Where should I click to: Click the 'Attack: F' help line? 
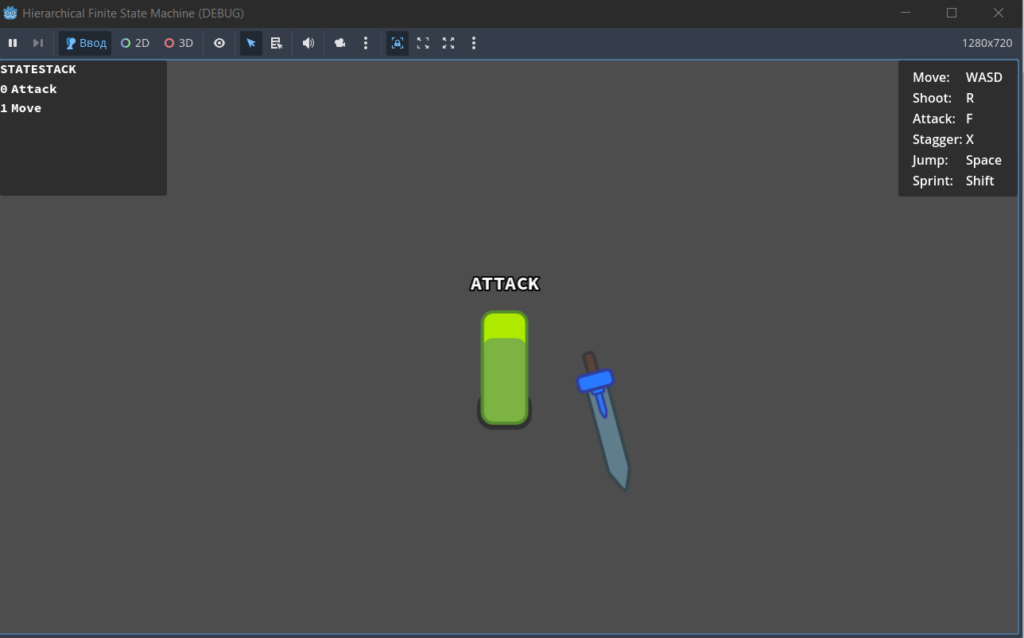pyautogui.click(x=942, y=119)
